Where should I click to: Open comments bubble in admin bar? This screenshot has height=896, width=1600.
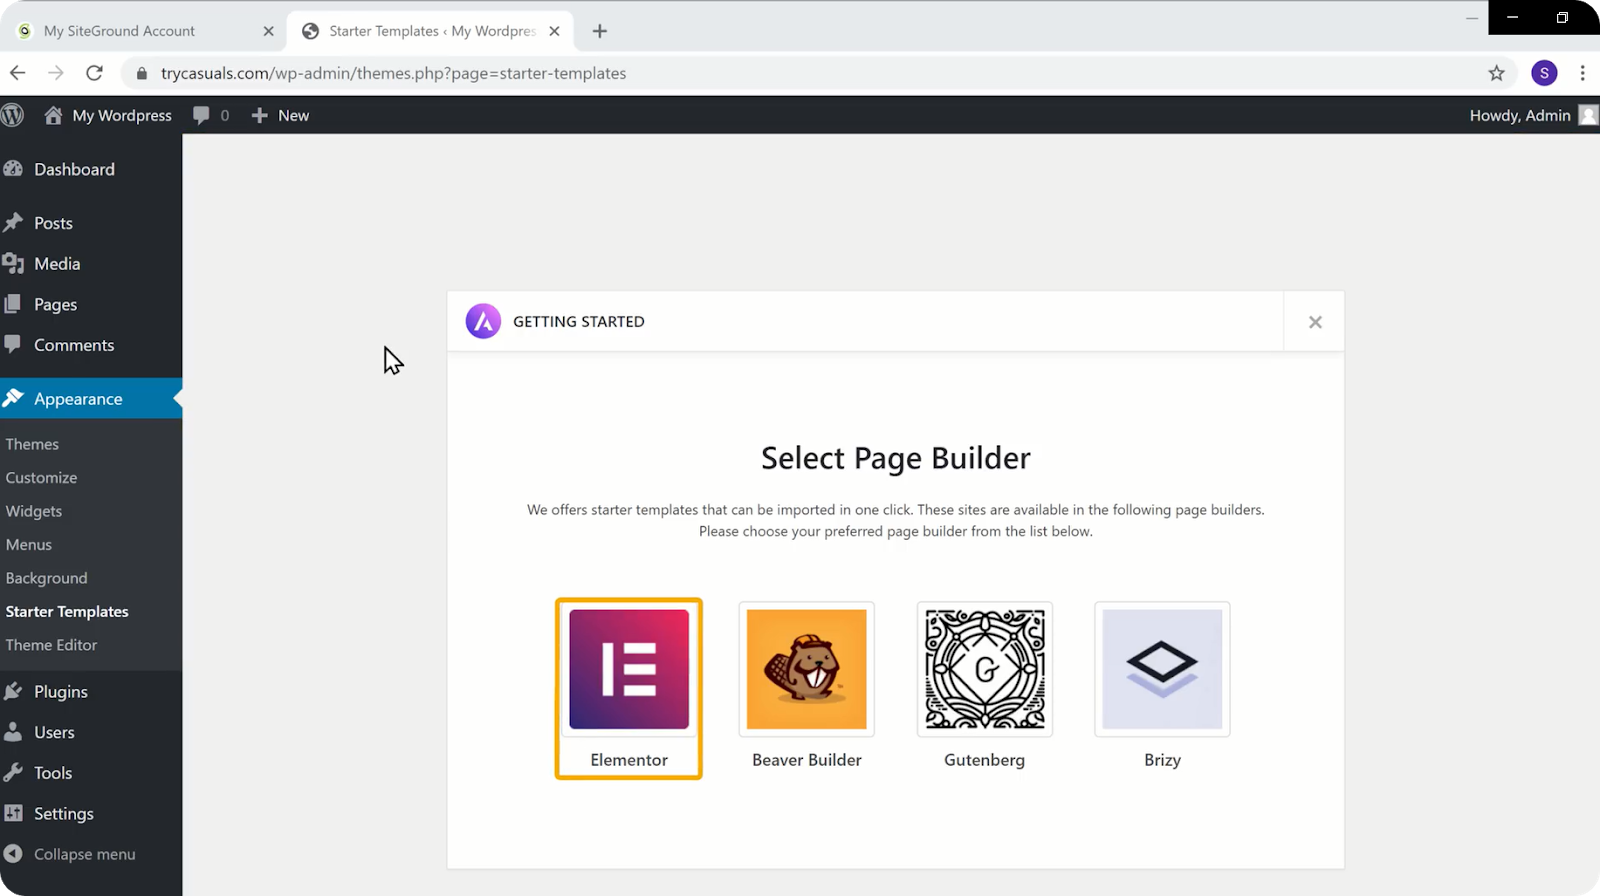point(201,115)
